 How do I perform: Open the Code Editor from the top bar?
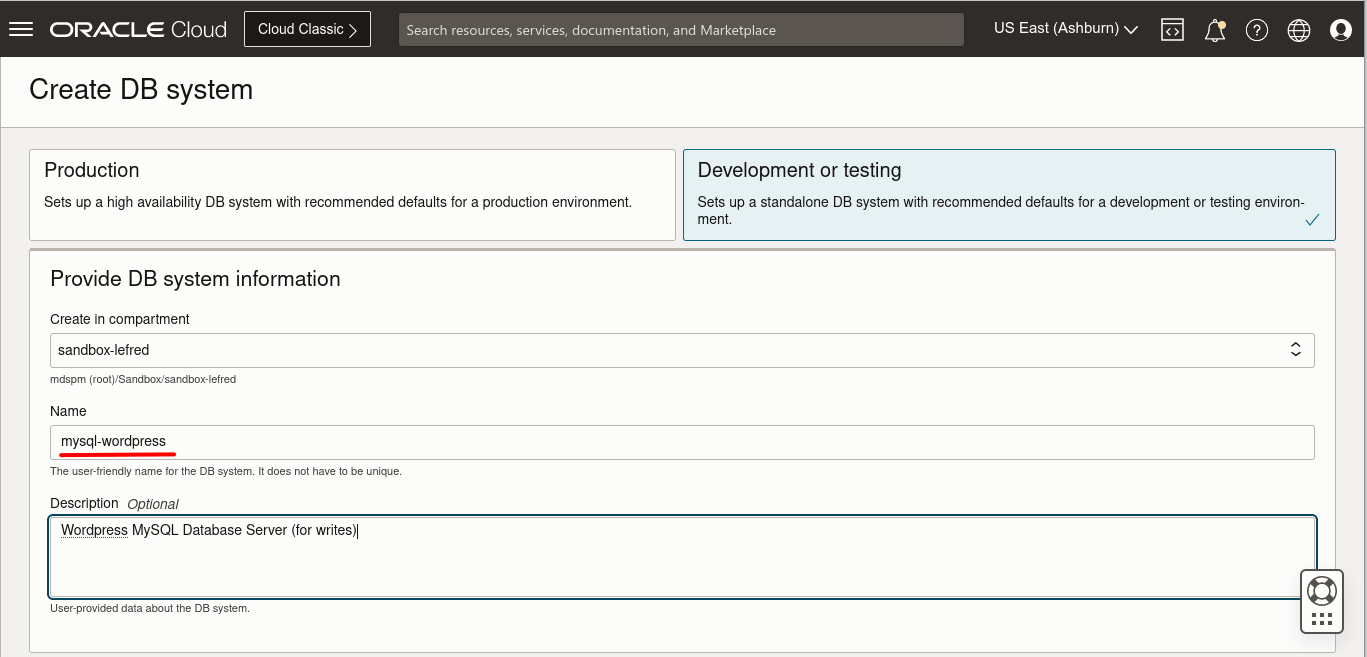coord(1171,29)
